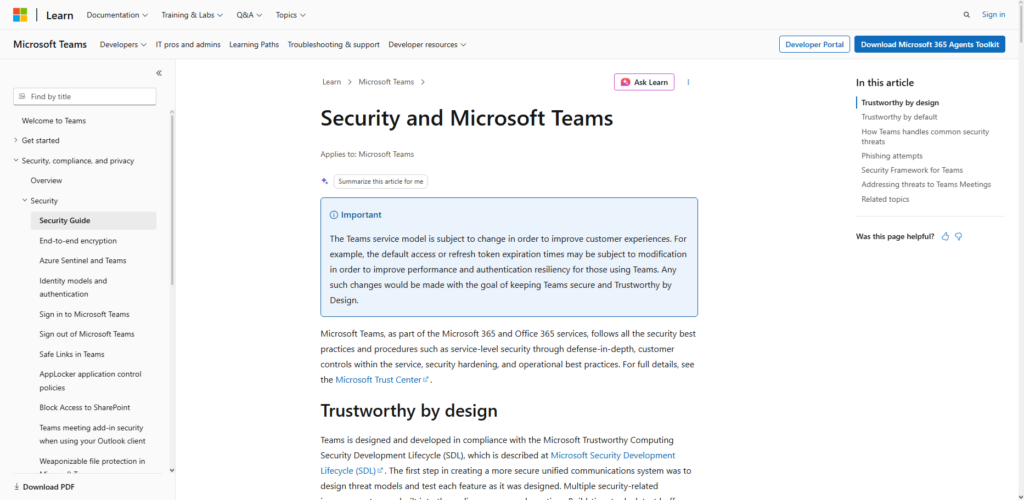Open Azure Sentinel and Teams article

coord(83,260)
